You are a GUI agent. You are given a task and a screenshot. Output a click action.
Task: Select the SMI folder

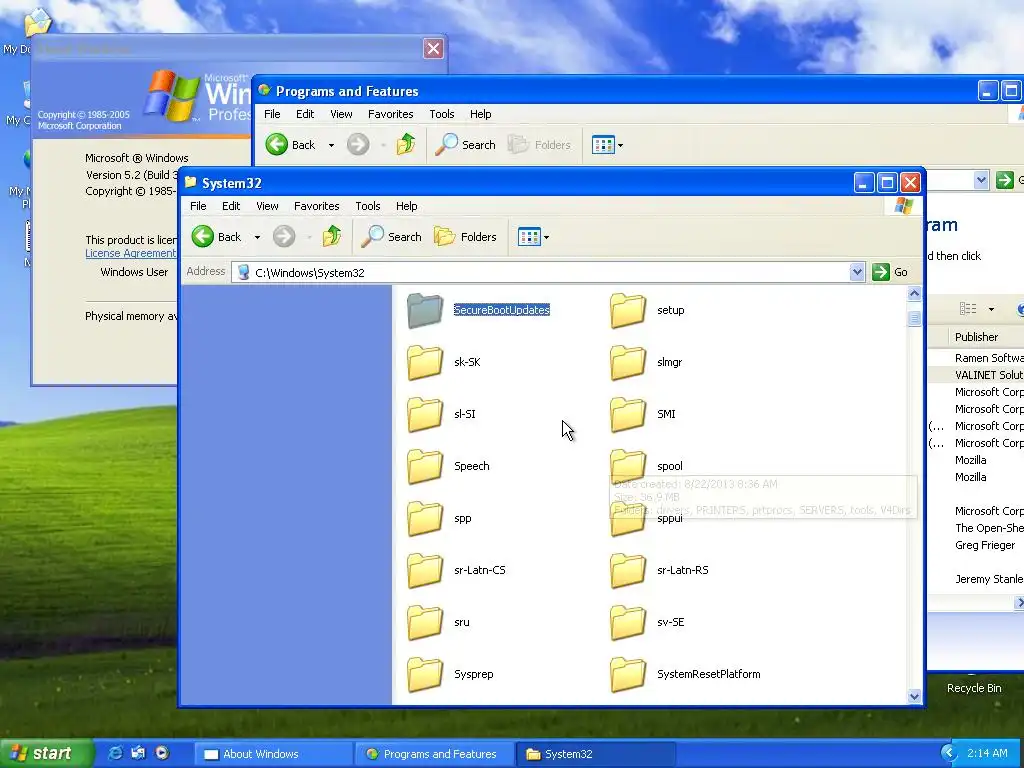click(x=643, y=414)
